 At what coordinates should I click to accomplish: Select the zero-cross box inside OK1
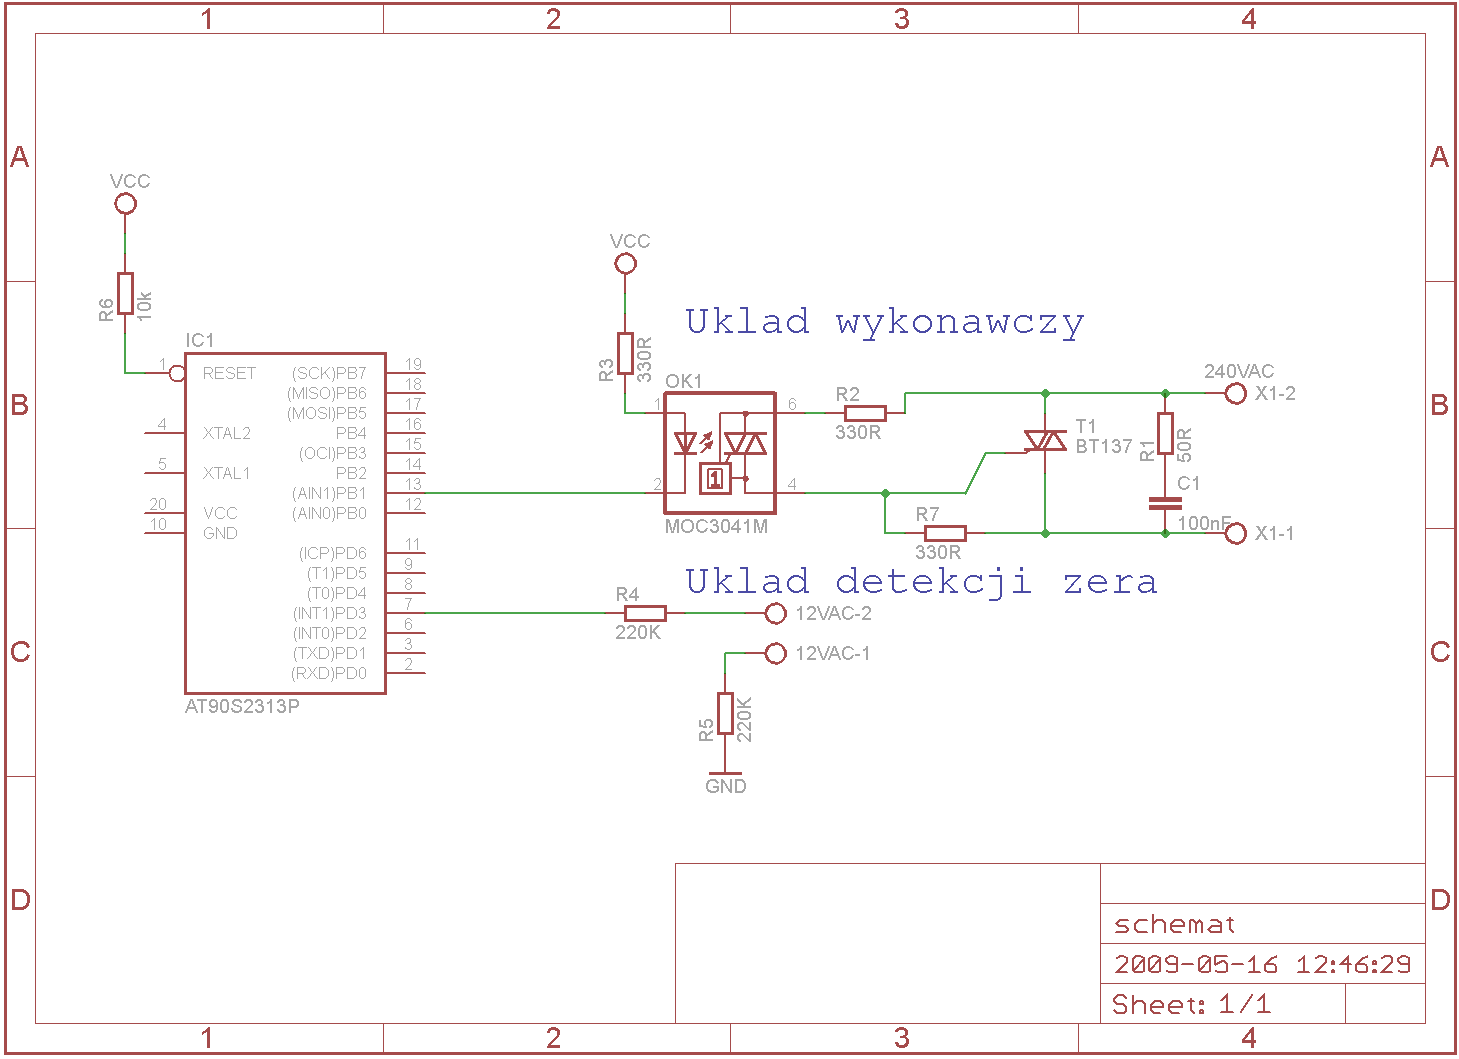point(715,479)
